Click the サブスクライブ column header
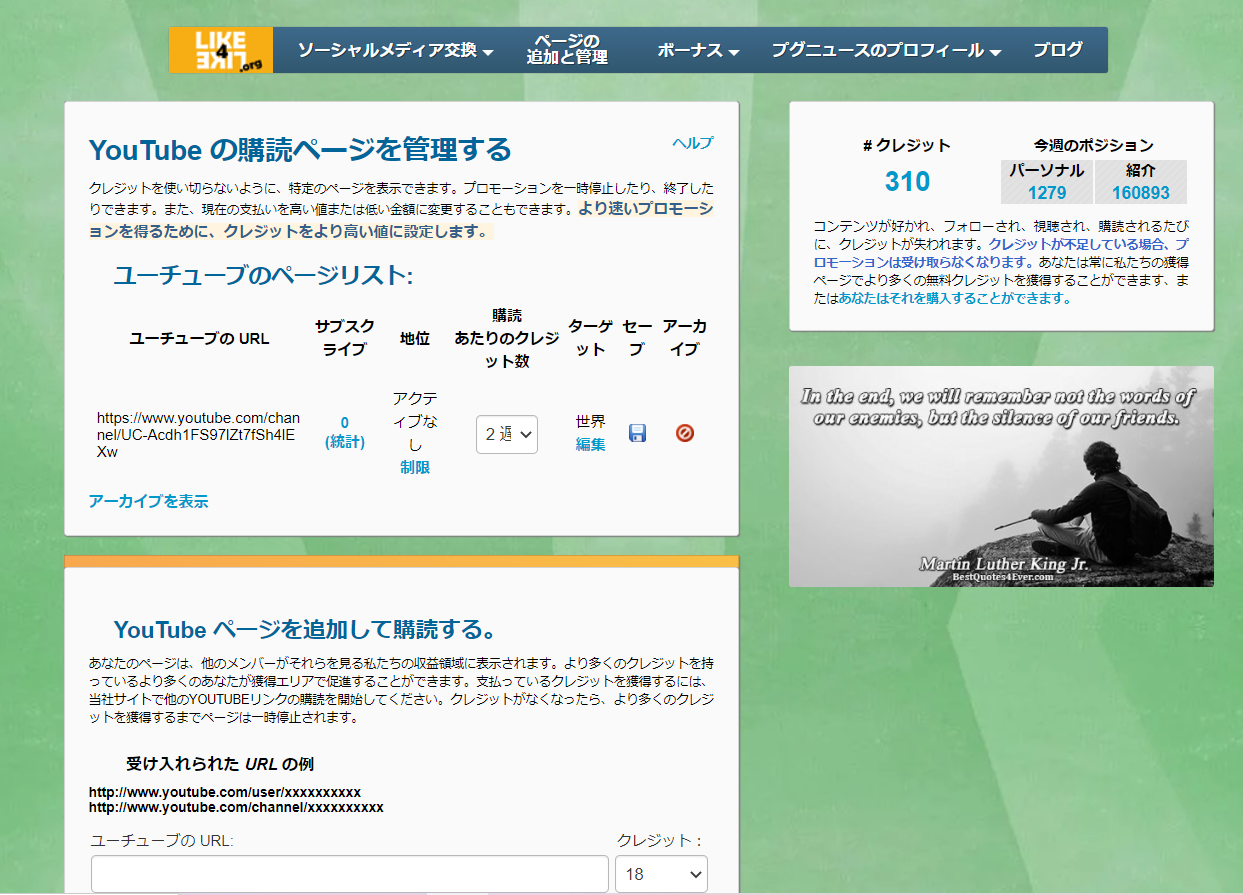 pos(345,338)
